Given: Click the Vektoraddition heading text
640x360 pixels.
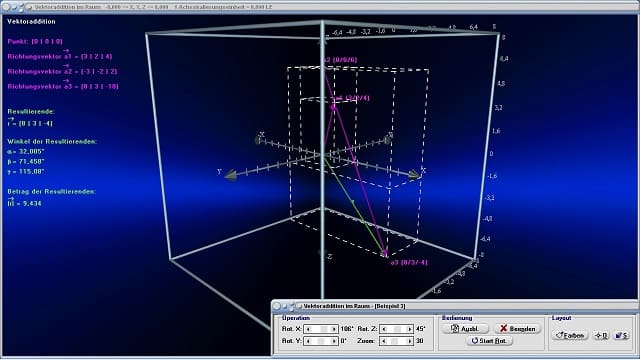Looking at the screenshot, I should tap(31, 22).
